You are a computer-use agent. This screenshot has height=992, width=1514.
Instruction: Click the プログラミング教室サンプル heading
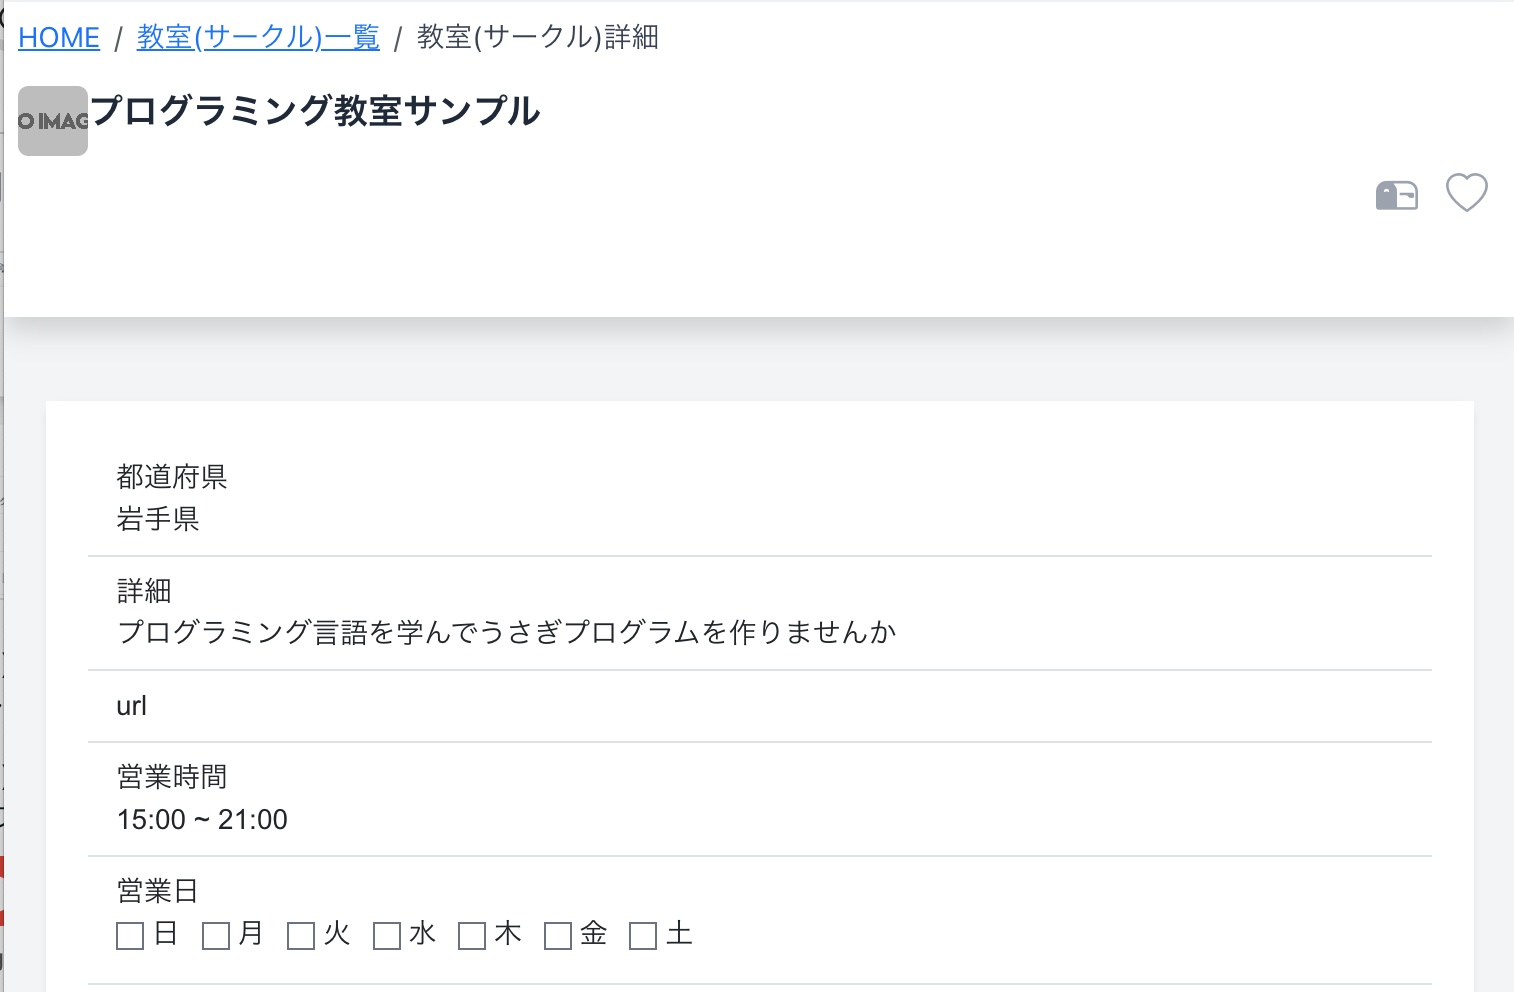point(315,111)
